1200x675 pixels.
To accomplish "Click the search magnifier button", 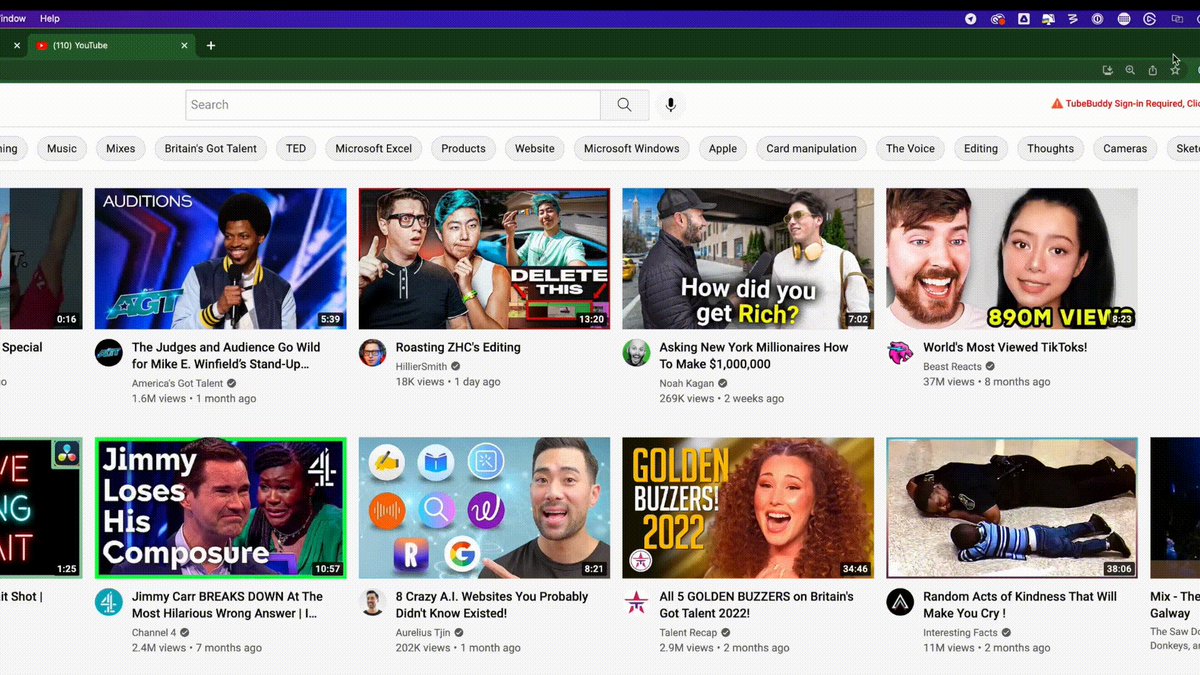I will (x=624, y=105).
